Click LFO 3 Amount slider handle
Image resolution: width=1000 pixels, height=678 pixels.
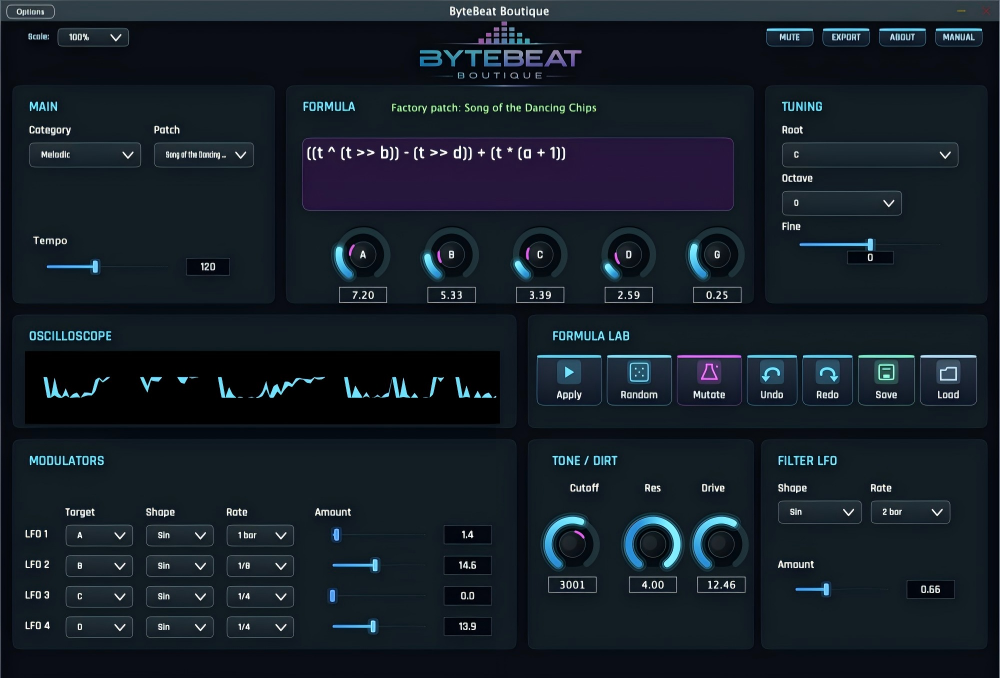point(332,596)
